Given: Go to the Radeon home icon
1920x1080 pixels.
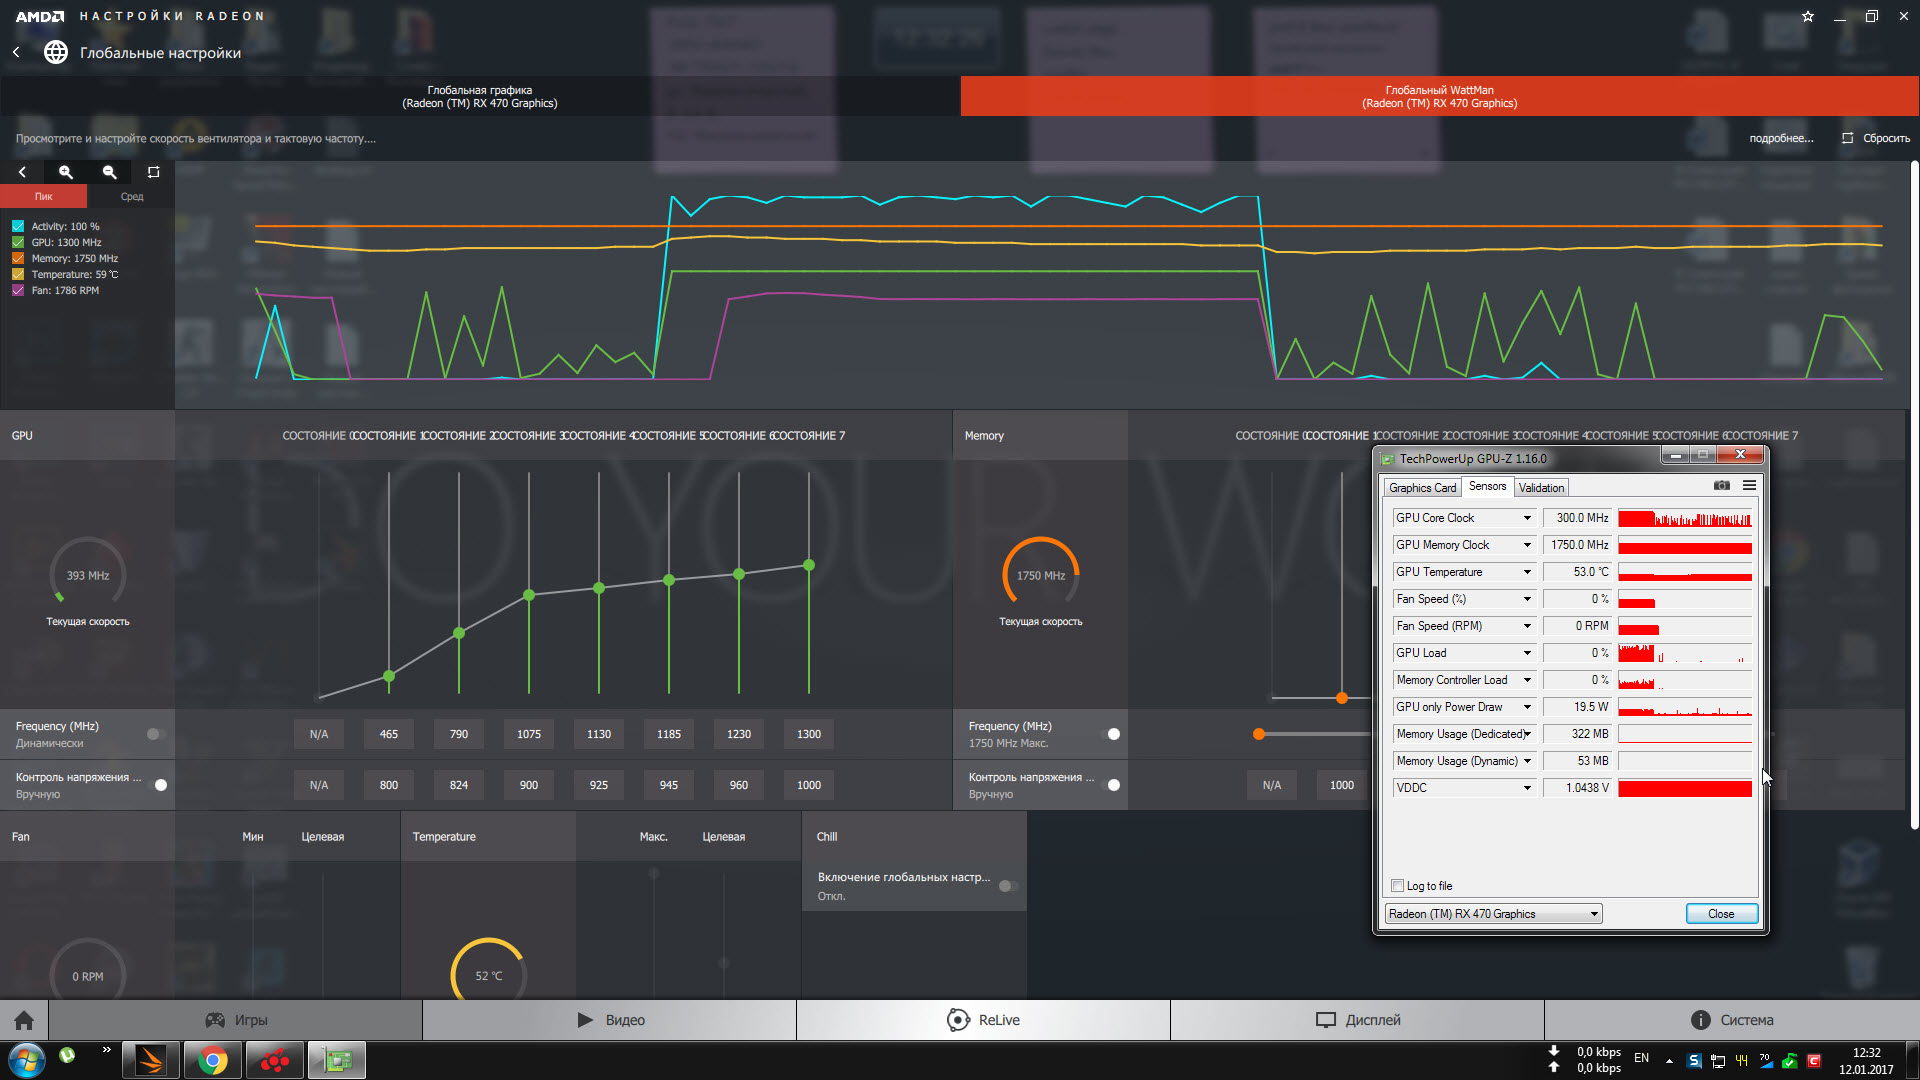Looking at the screenshot, I should 24,1020.
